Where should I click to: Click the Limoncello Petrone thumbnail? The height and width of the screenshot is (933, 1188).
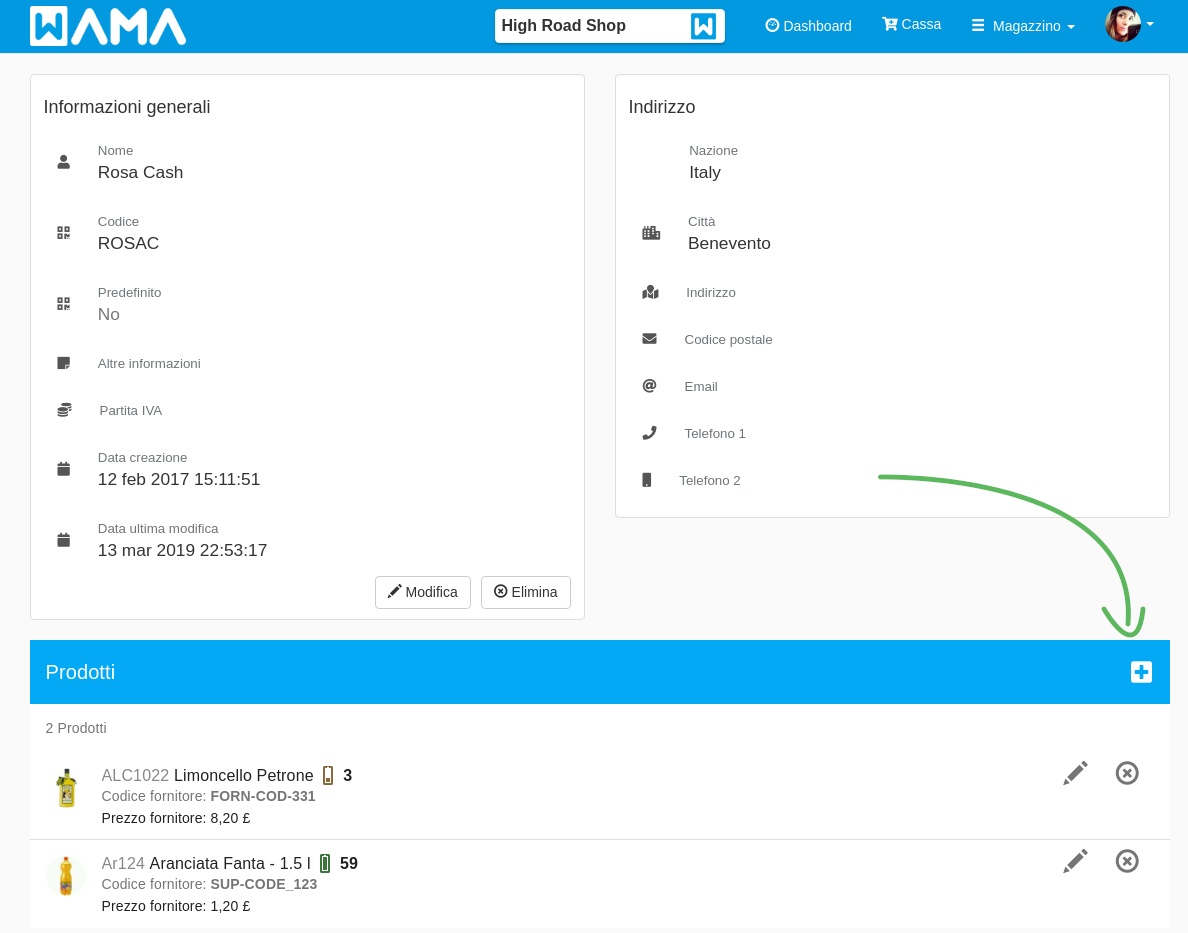(67, 788)
